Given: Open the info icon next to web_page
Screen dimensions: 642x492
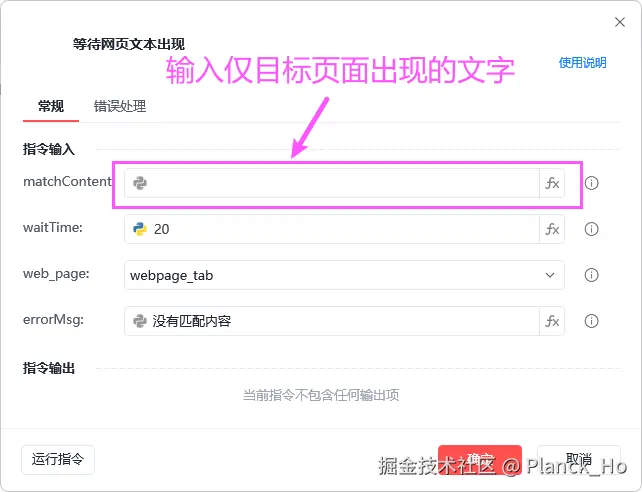Looking at the screenshot, I should tap(591, 275).
